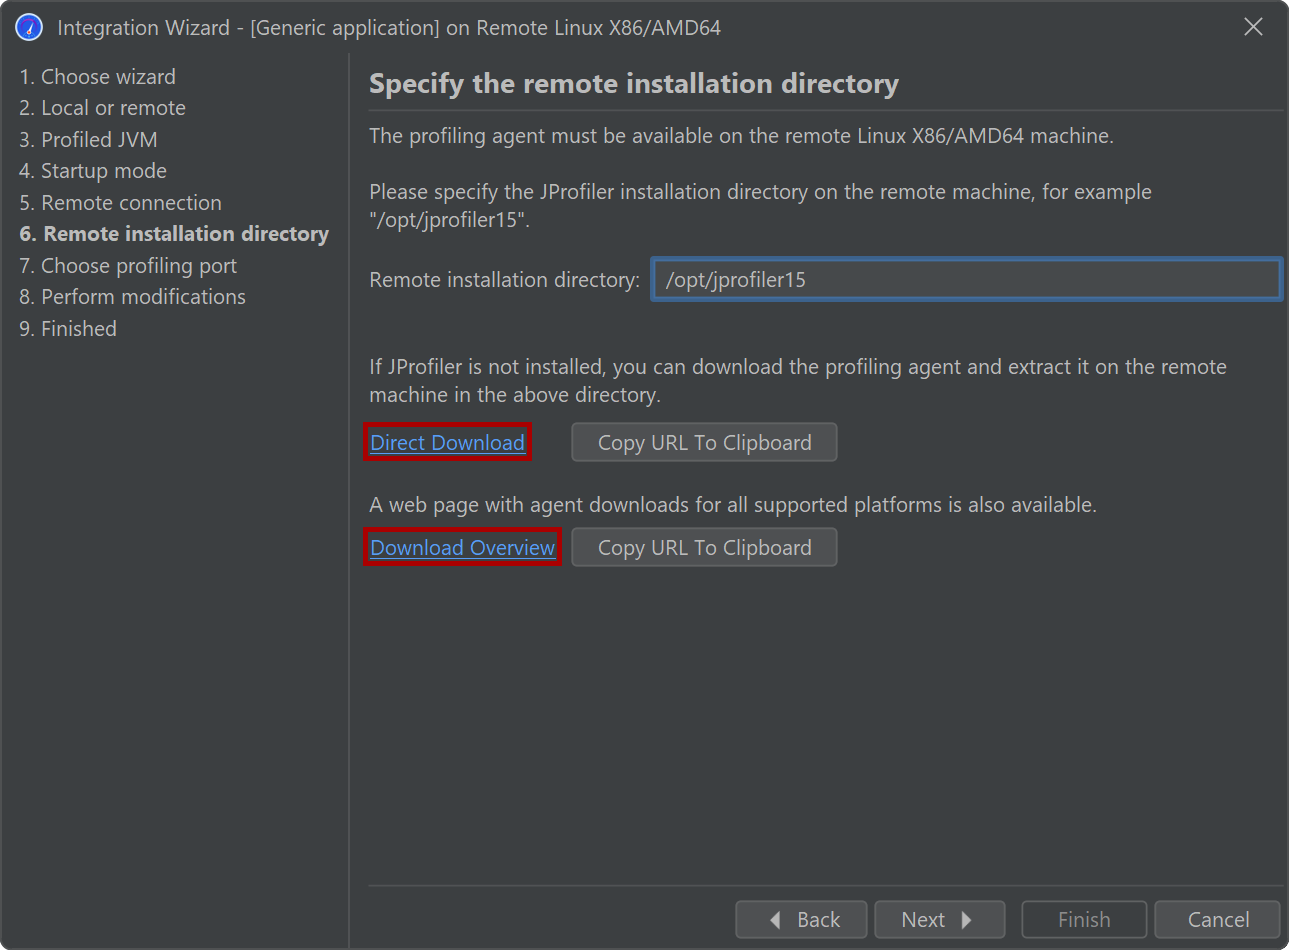Focus the Remote installation directory field
Image resolution: width=1289 pixels, height=950 pixels.
pos(966,279)
